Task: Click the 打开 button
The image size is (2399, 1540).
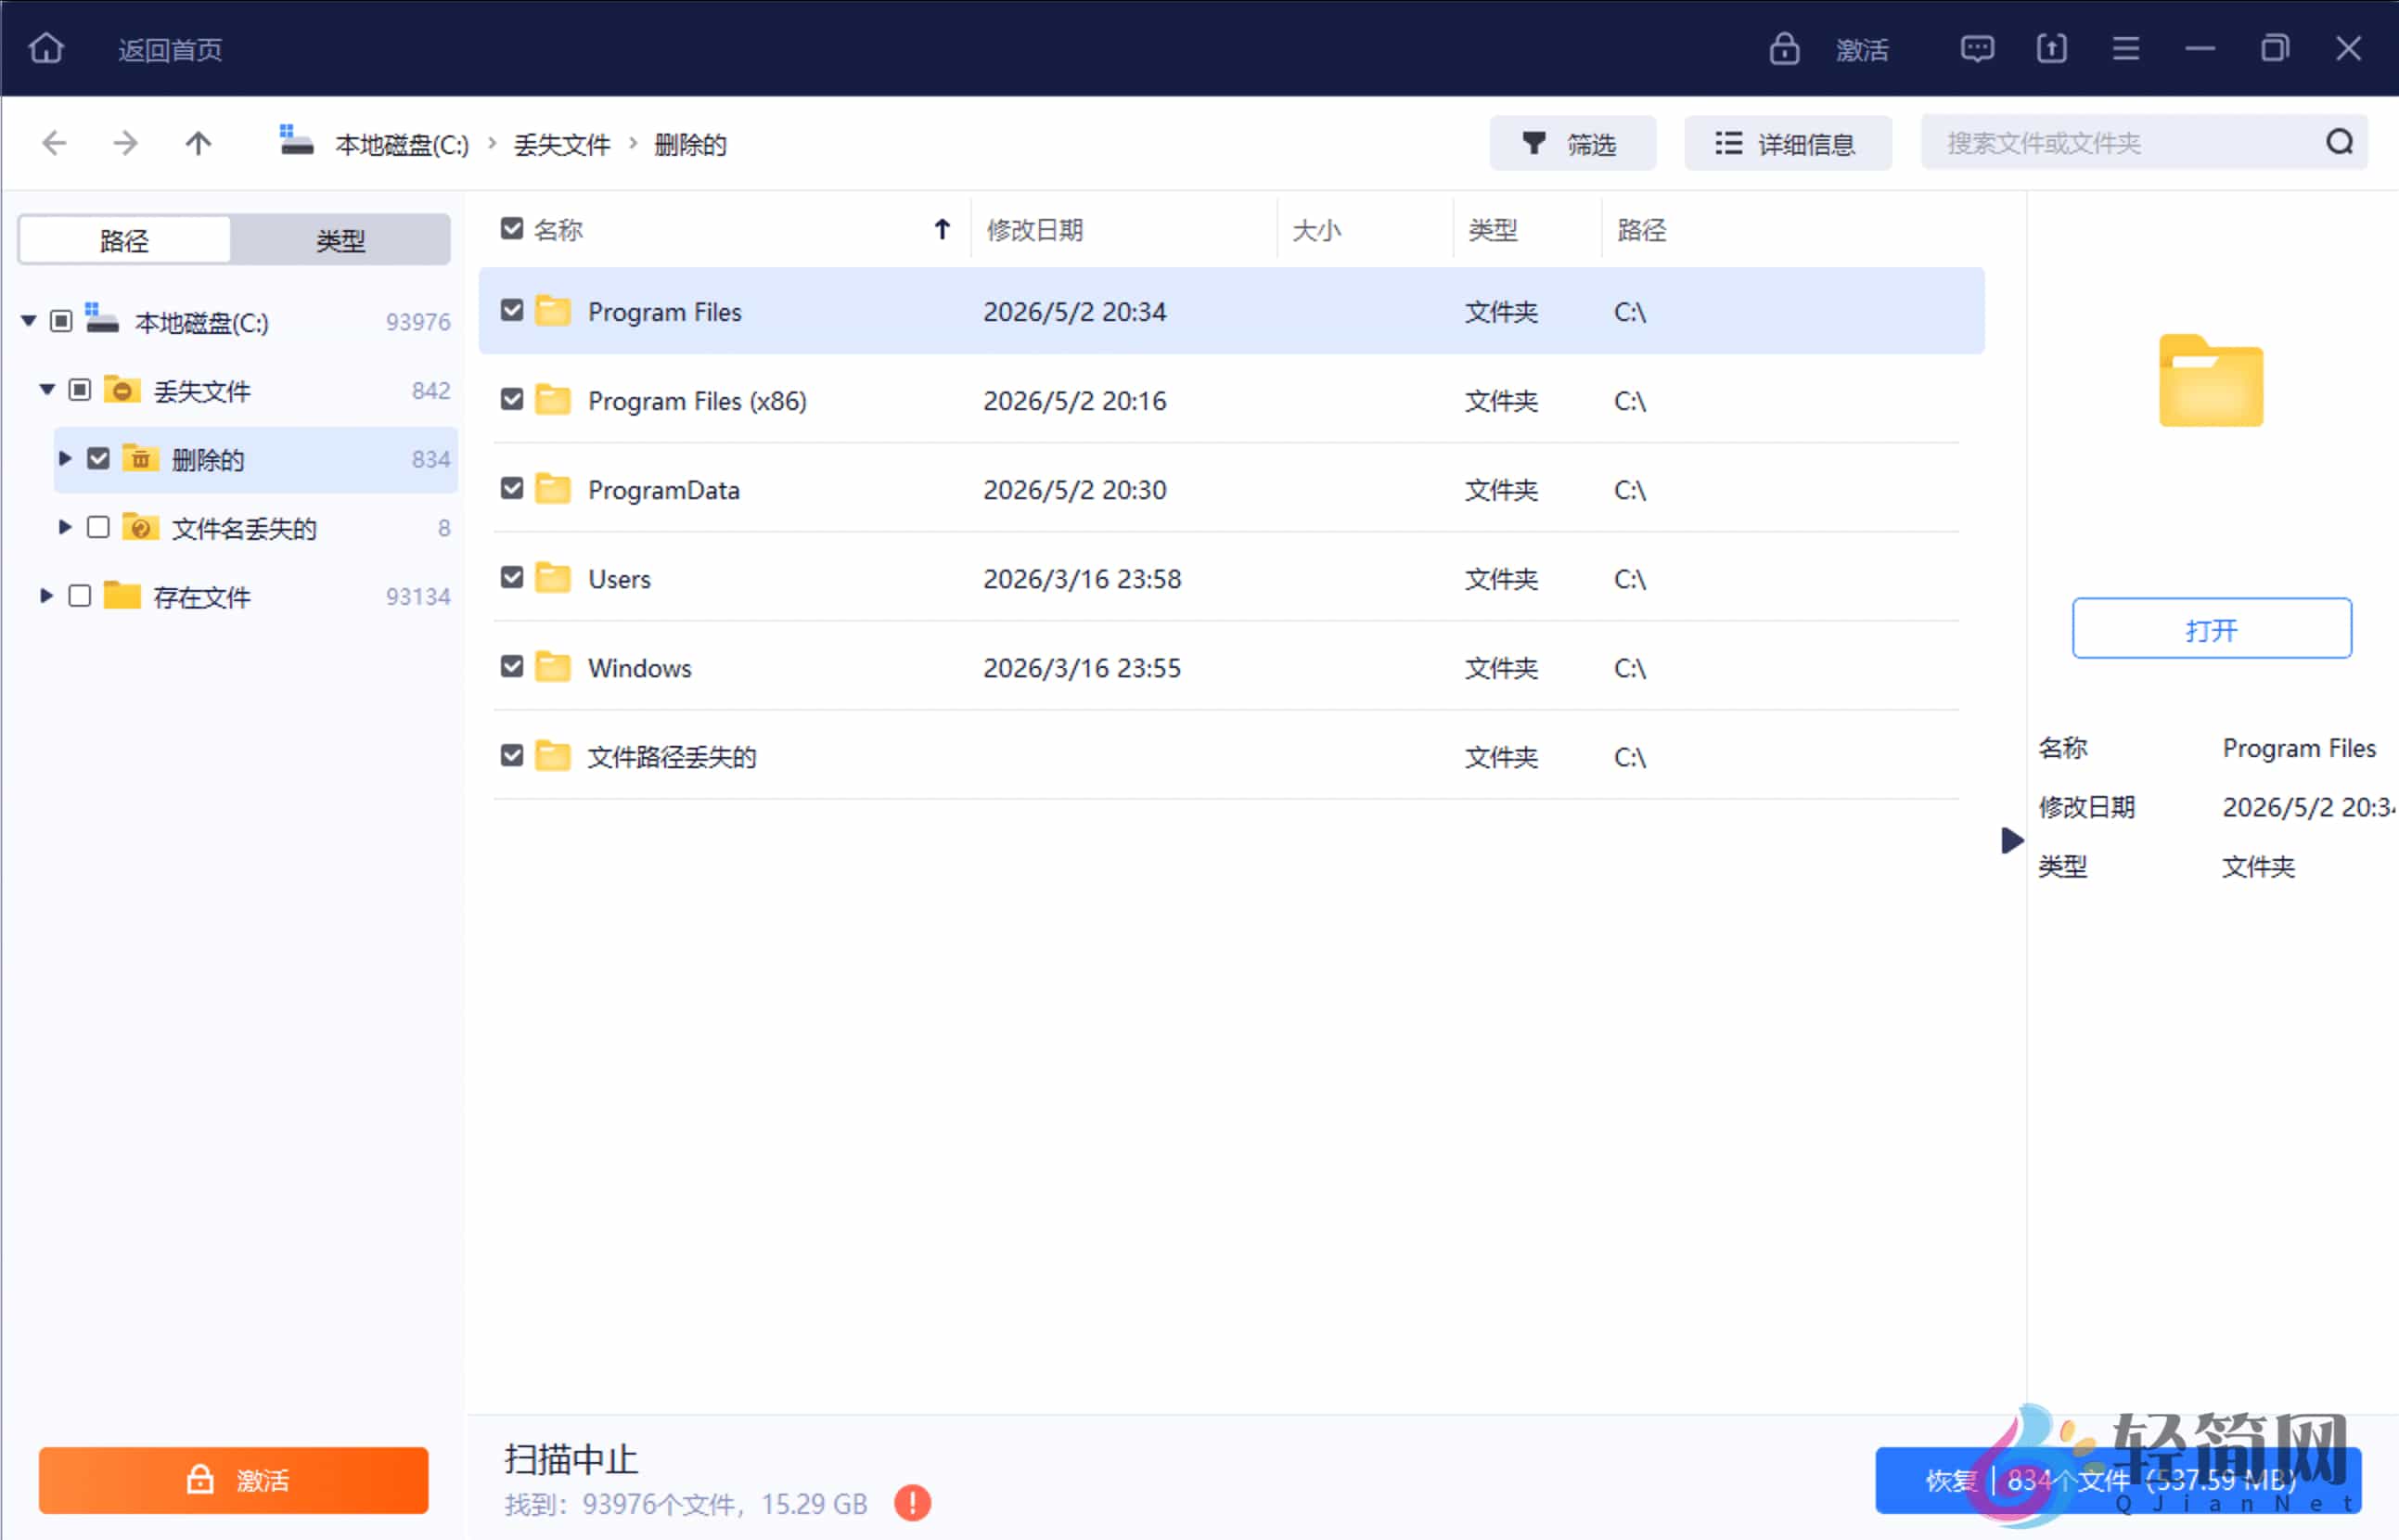Action: (2211, 628)
